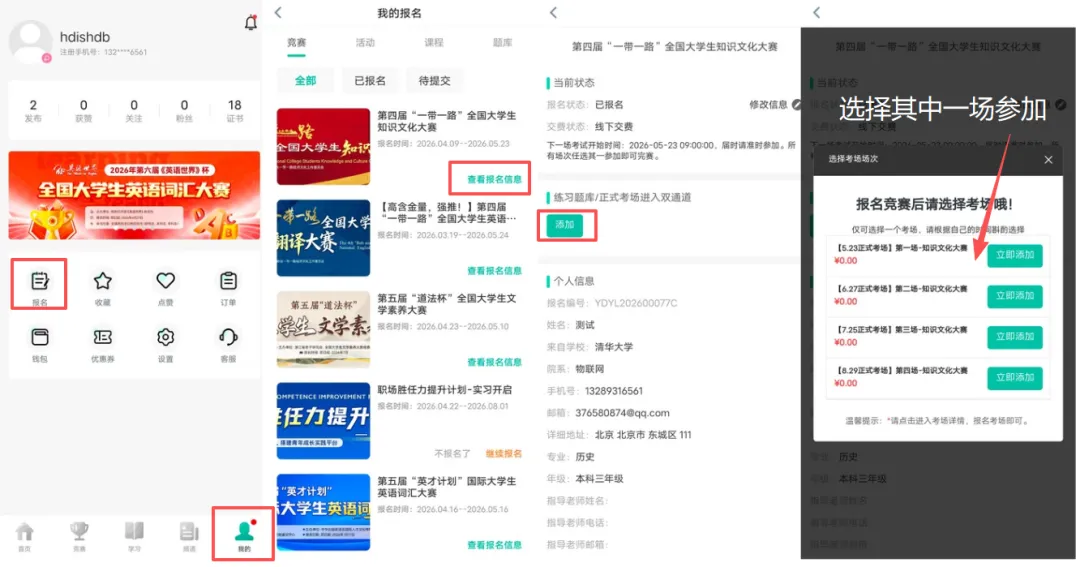Open the 翻译大赛 blue thumbnail
The image size is (1080, 567).
323,238
